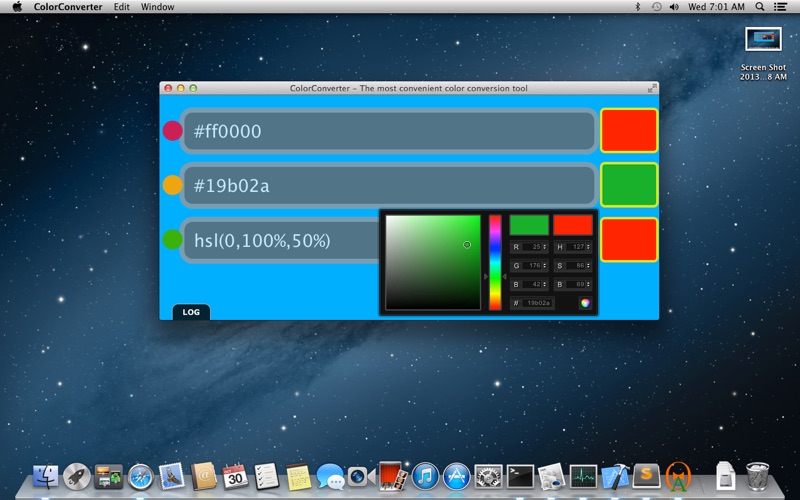Click the hex field showing 19b02a
Image resolution: width=800 pixels, height=500 pixels.
pos(538,303)
